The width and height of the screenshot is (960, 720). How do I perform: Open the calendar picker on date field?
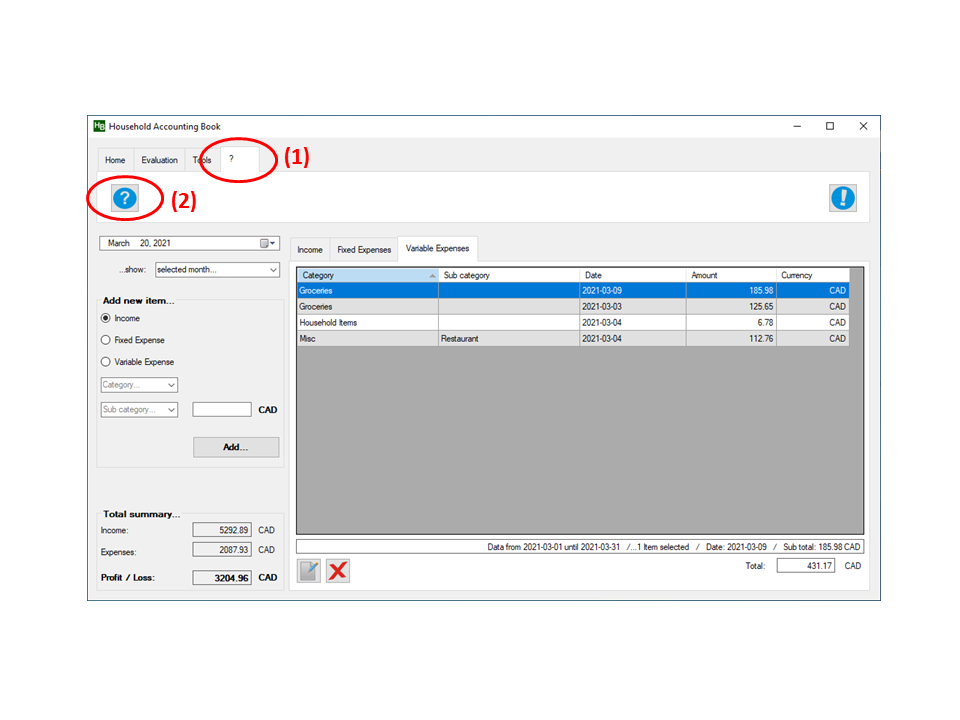[x=268, y=243]
